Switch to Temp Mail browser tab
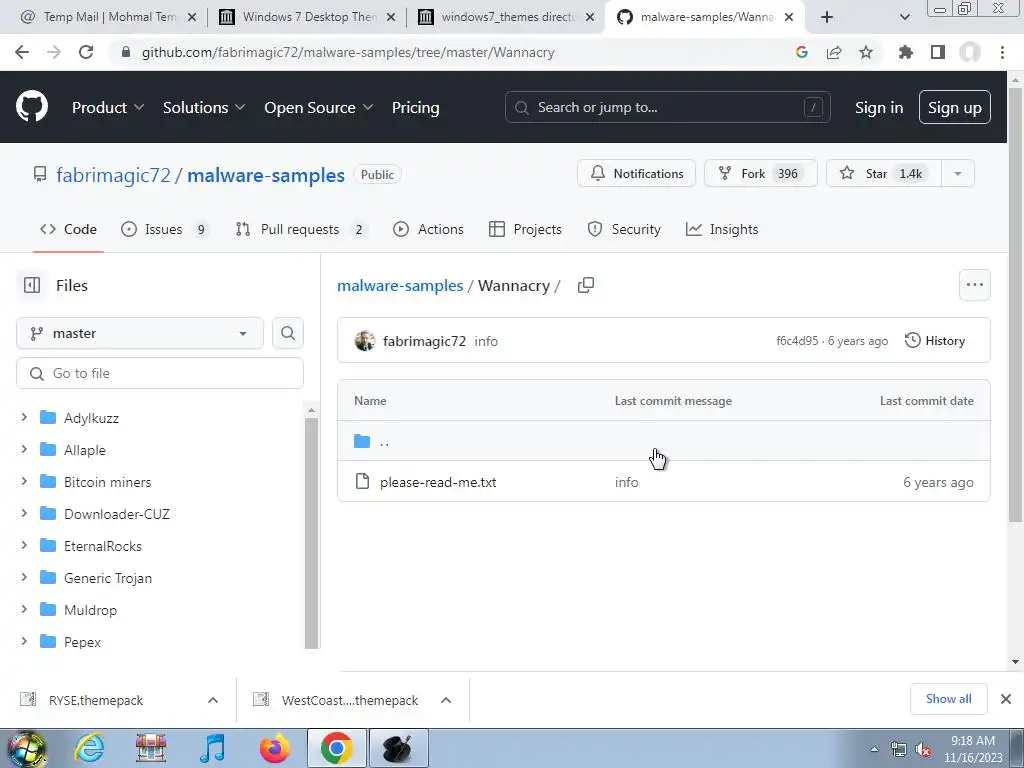Image resolution: width=1024 pixels, height=768 pixels. pos(108,17)
